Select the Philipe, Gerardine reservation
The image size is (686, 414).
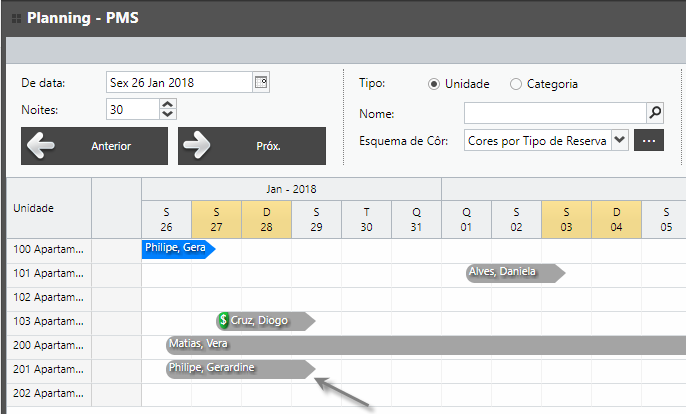tap(238, 368)
